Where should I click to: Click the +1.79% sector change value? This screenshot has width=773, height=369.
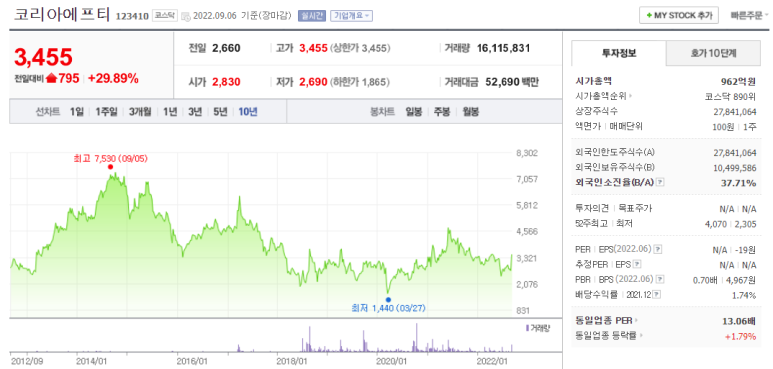[740, 336]
